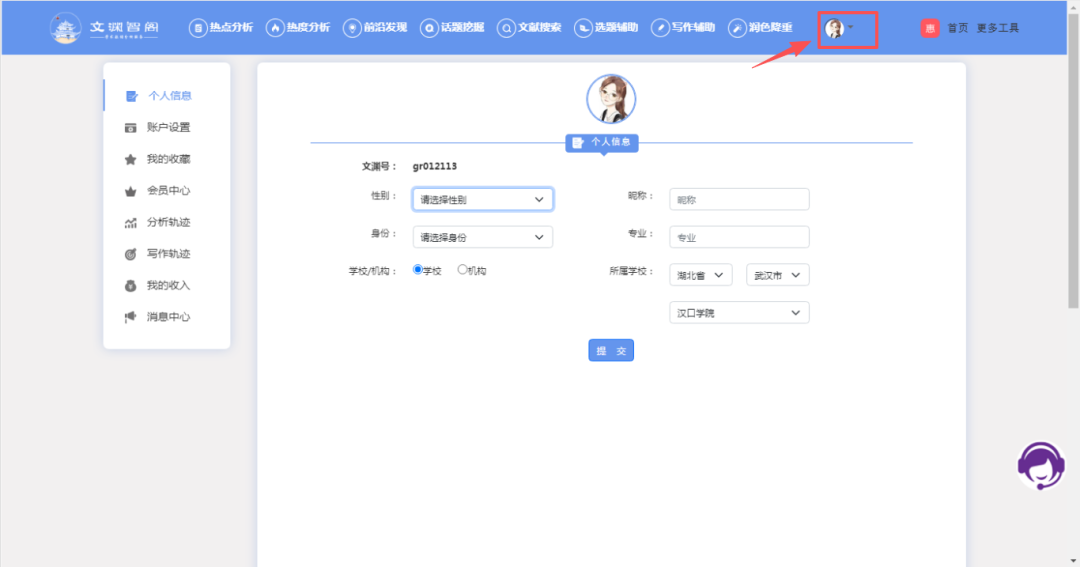
Task: Open 消息中心 in the sidebar menu
Action: (167, 317)
